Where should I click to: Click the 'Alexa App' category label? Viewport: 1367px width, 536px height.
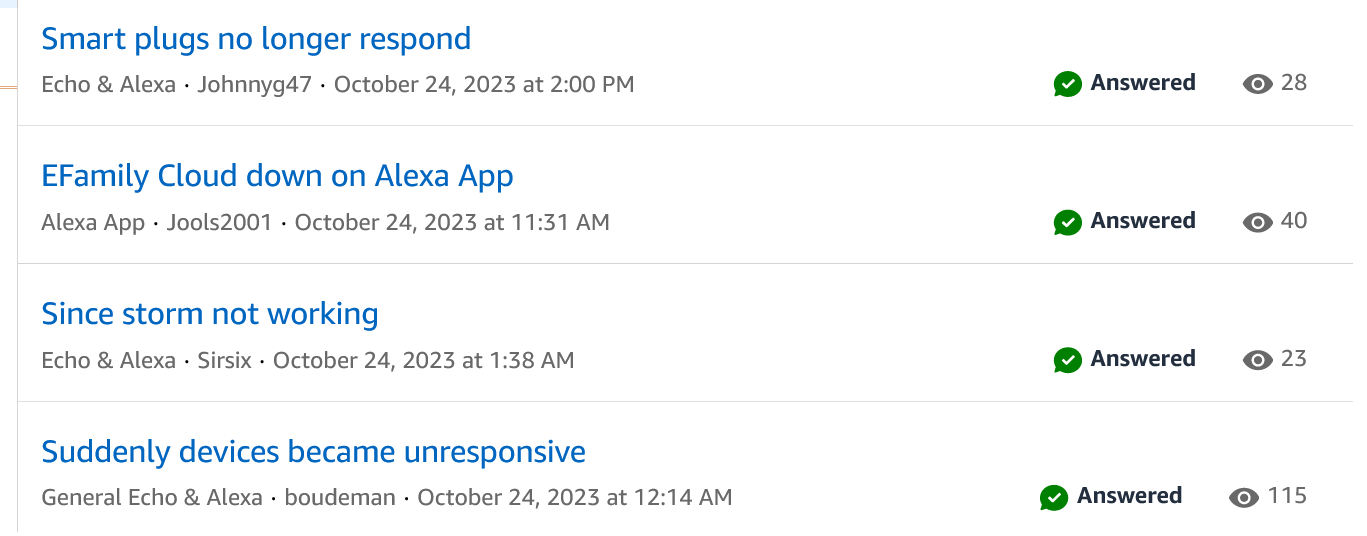click(x=93, y=222)
